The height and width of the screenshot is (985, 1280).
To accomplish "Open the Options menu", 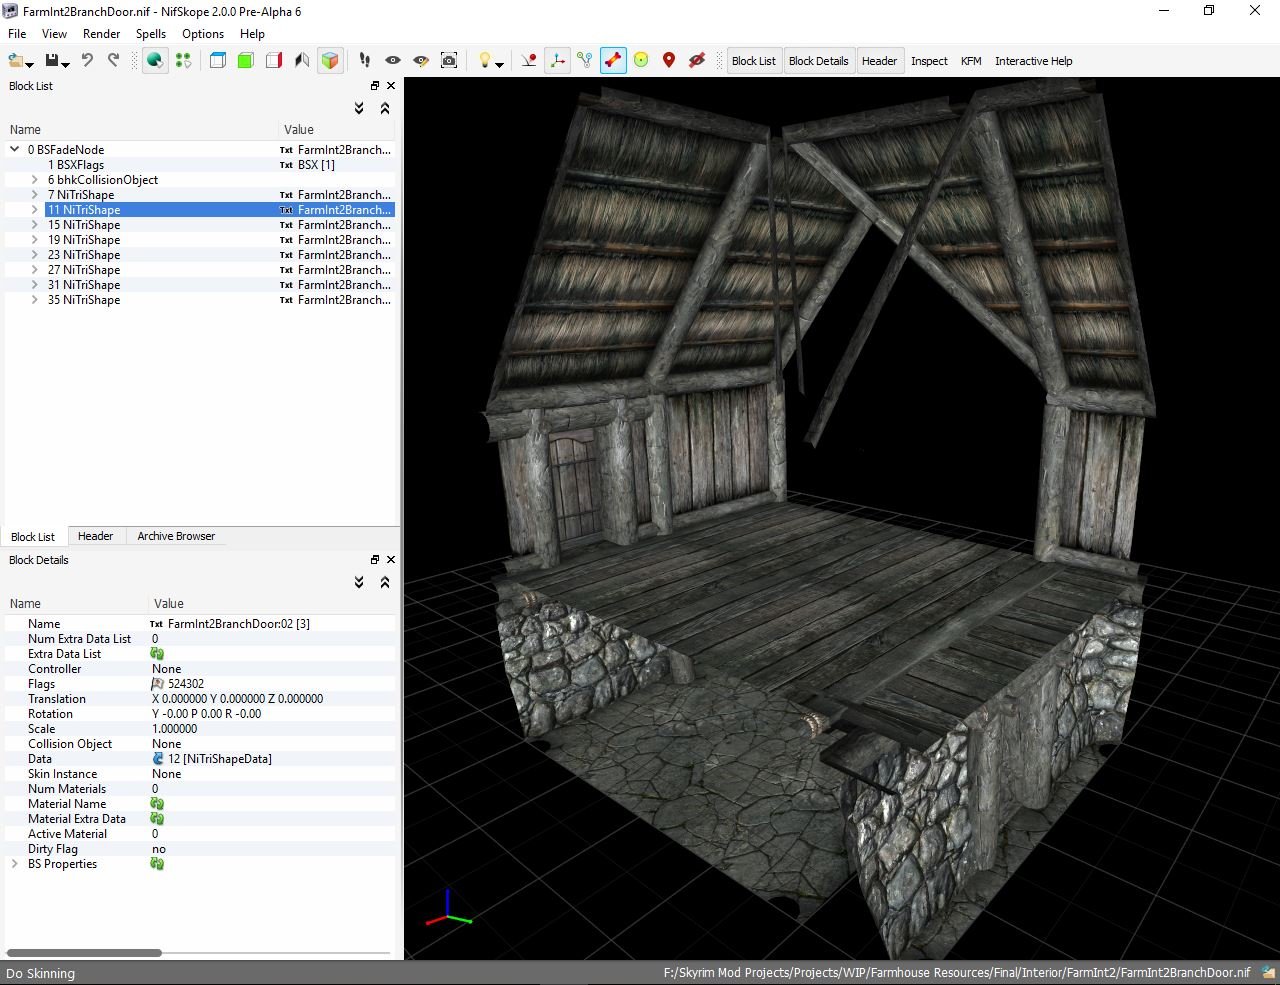I will [x=203, y=33].
